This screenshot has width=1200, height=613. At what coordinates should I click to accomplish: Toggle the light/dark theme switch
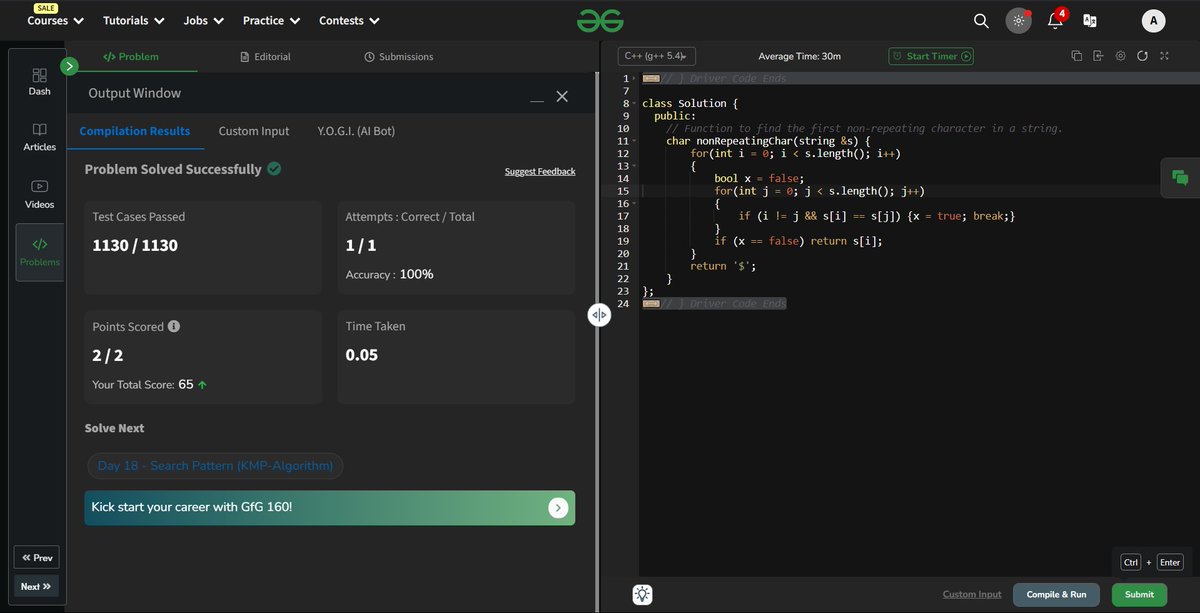(1018, 20)
